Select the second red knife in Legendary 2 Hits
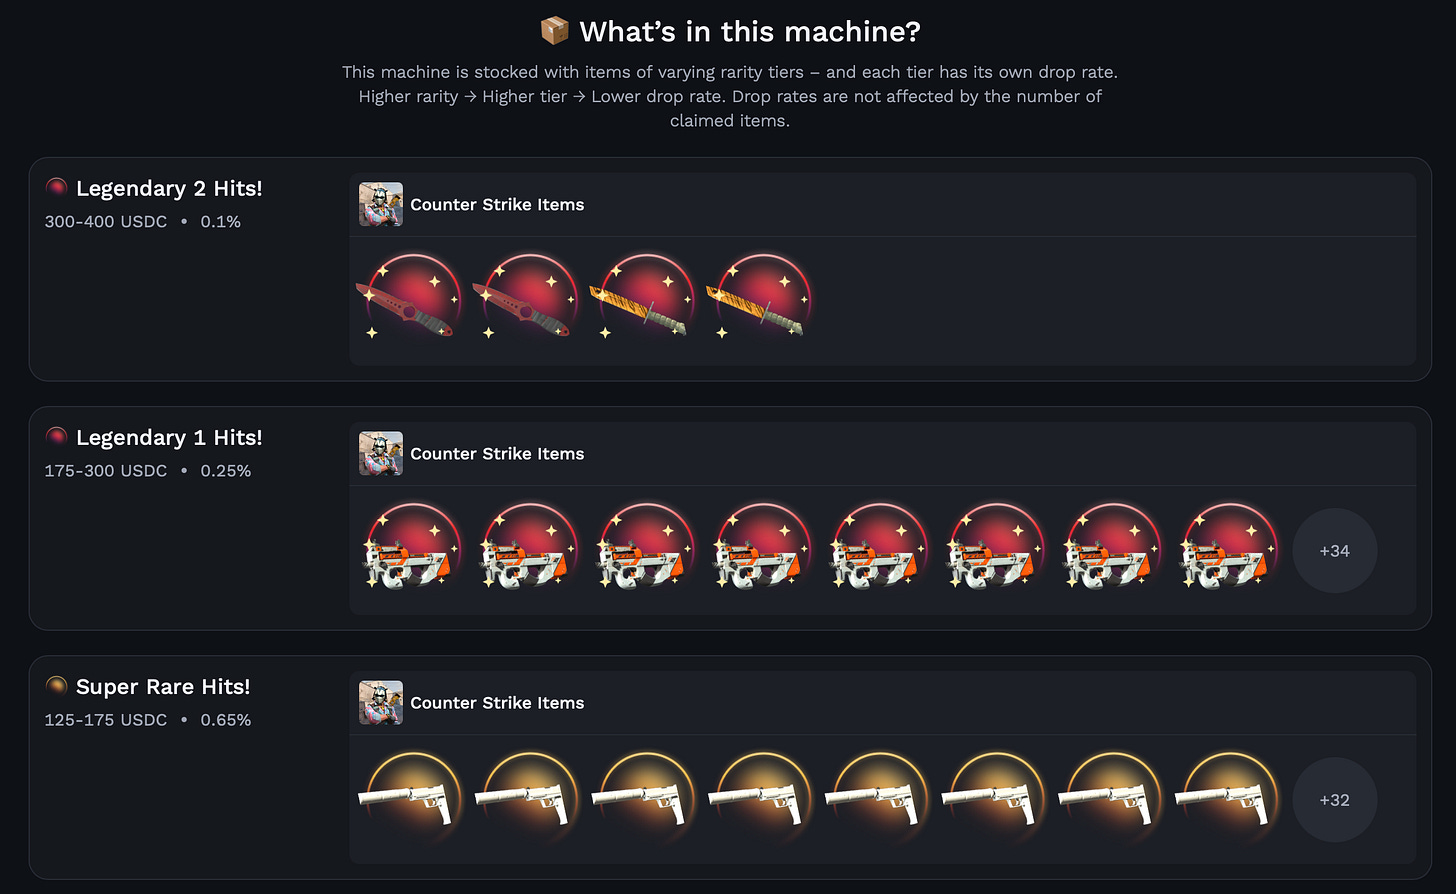This screenshot has width=1456, height=894. (526, 298)
